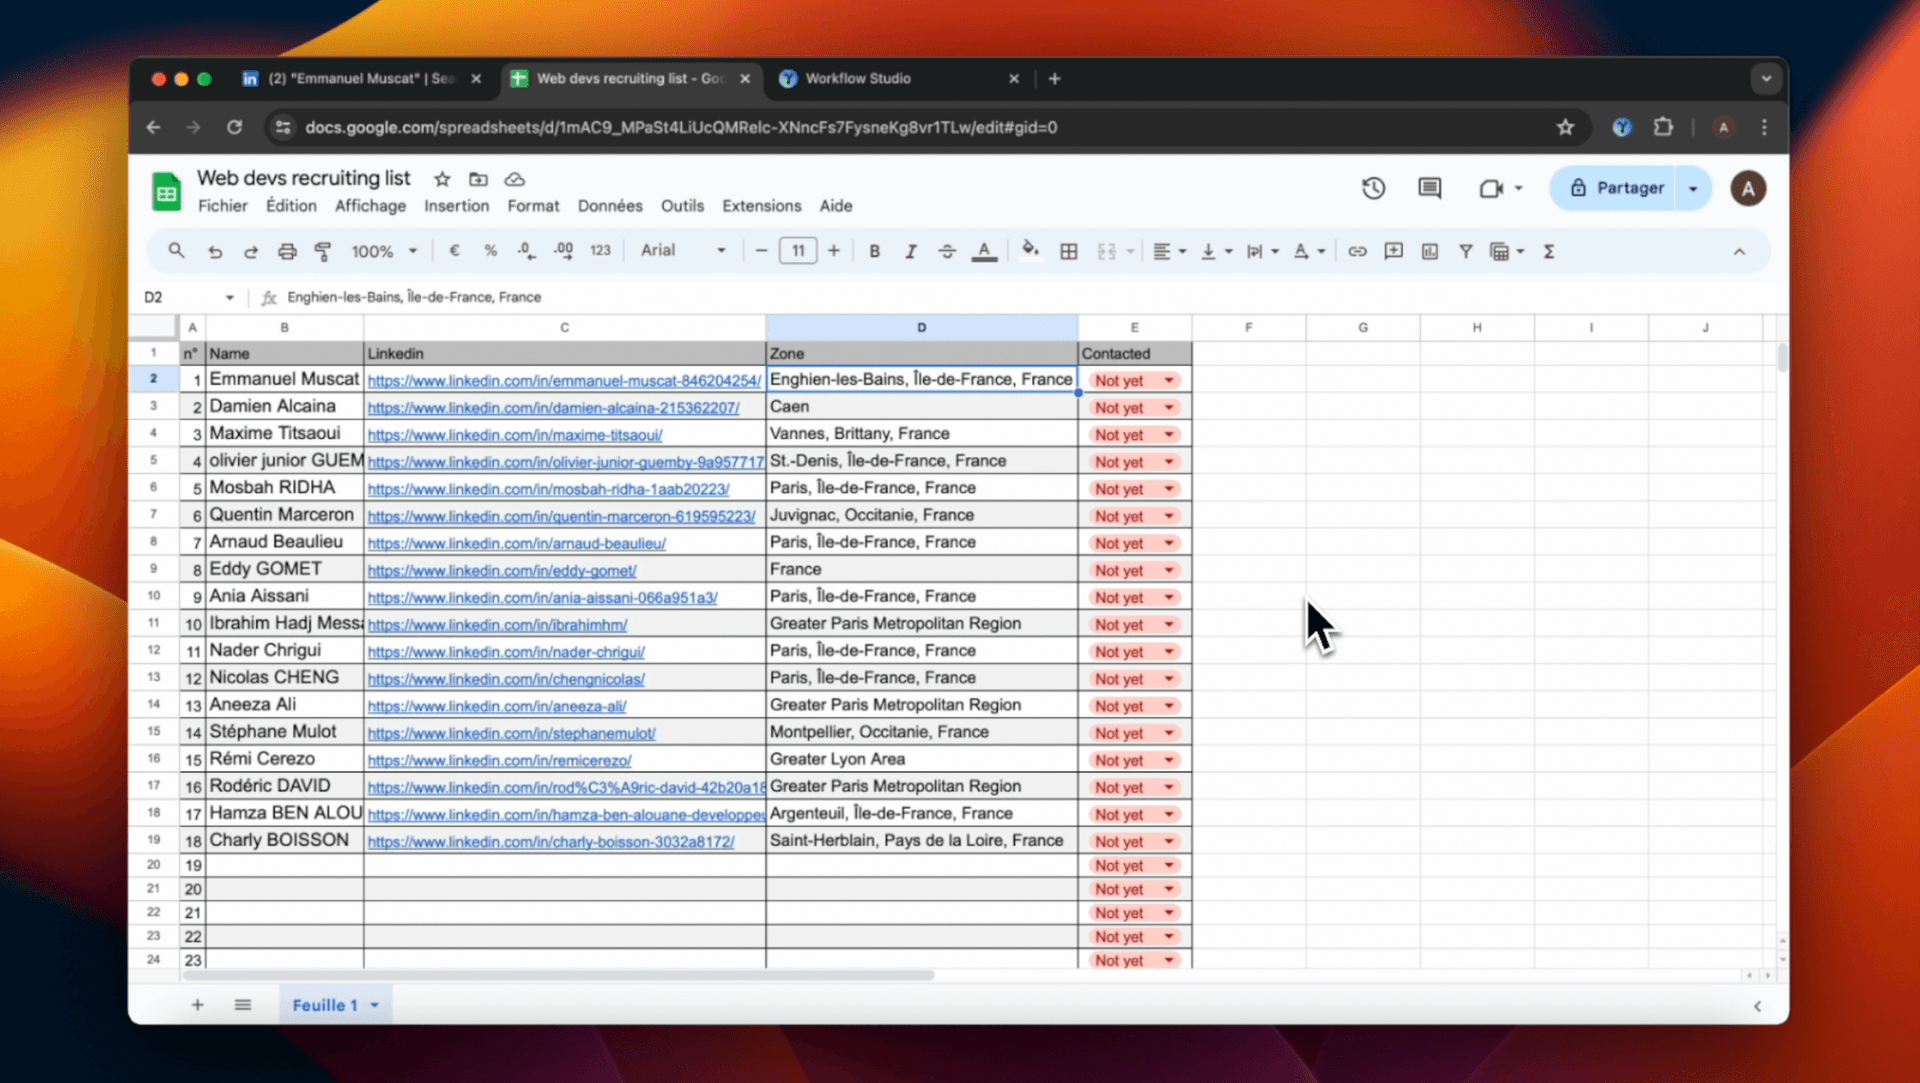
Task: Toggle strikethrough formatting
Action: [x=946, y=251]
